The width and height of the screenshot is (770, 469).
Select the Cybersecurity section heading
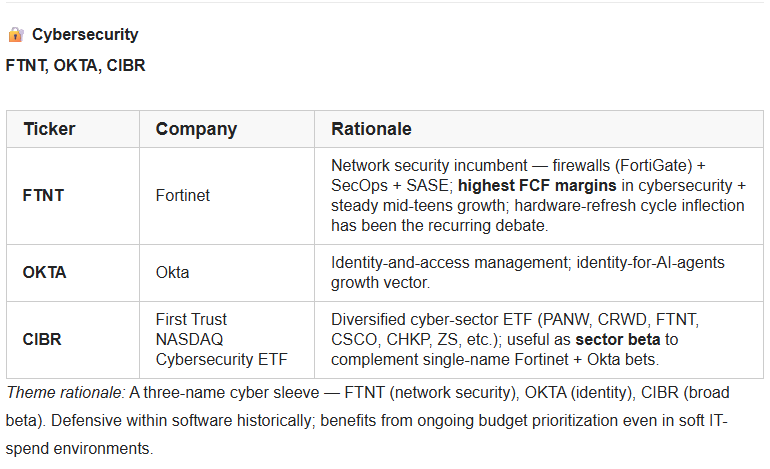click(85, 35)
